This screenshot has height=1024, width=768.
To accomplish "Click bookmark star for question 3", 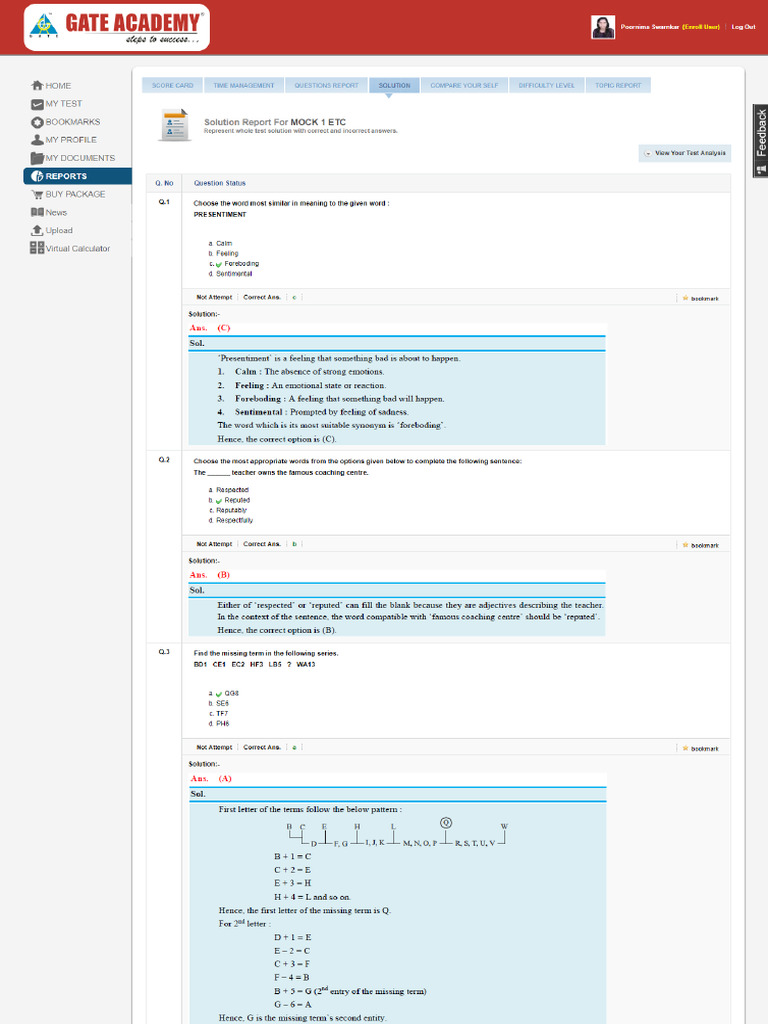I will (x=685, y=748).
